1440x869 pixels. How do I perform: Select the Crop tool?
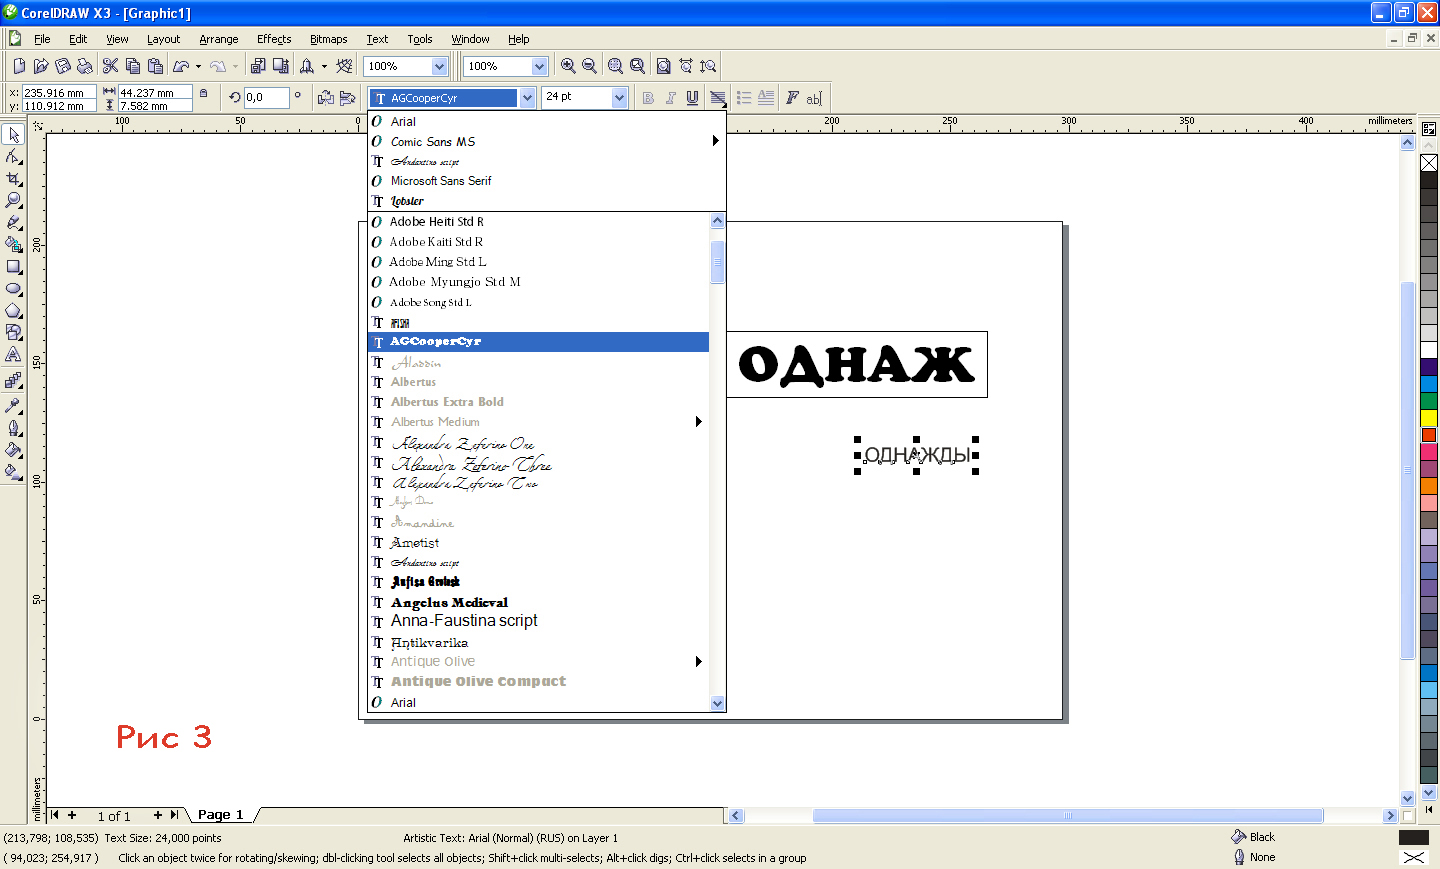coord(13,178)
